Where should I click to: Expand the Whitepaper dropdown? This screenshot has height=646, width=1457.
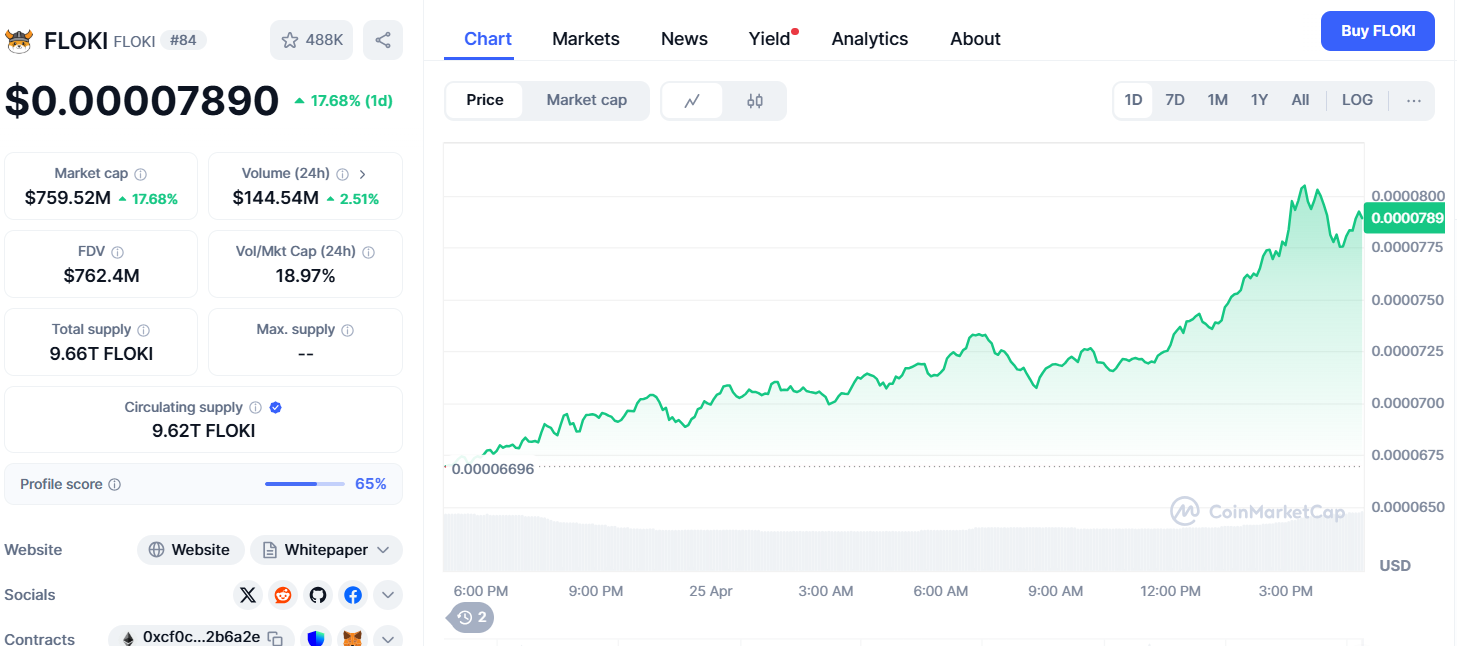click(x=326, y=550)
